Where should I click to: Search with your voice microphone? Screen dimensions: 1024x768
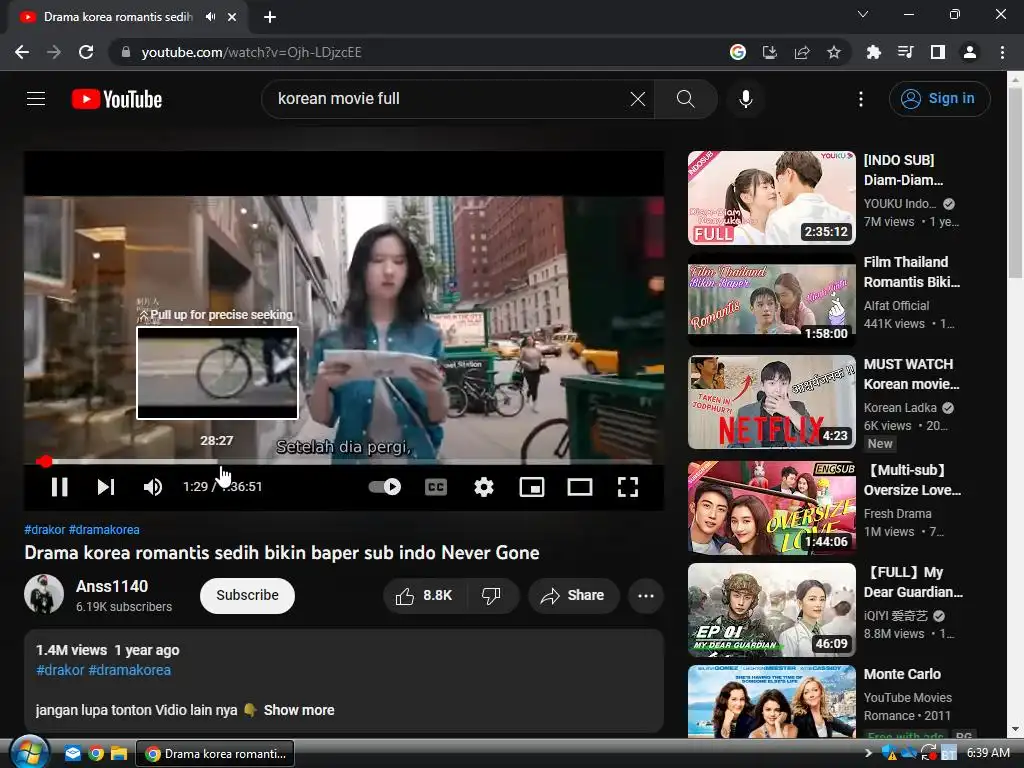(x=746, y=99)
